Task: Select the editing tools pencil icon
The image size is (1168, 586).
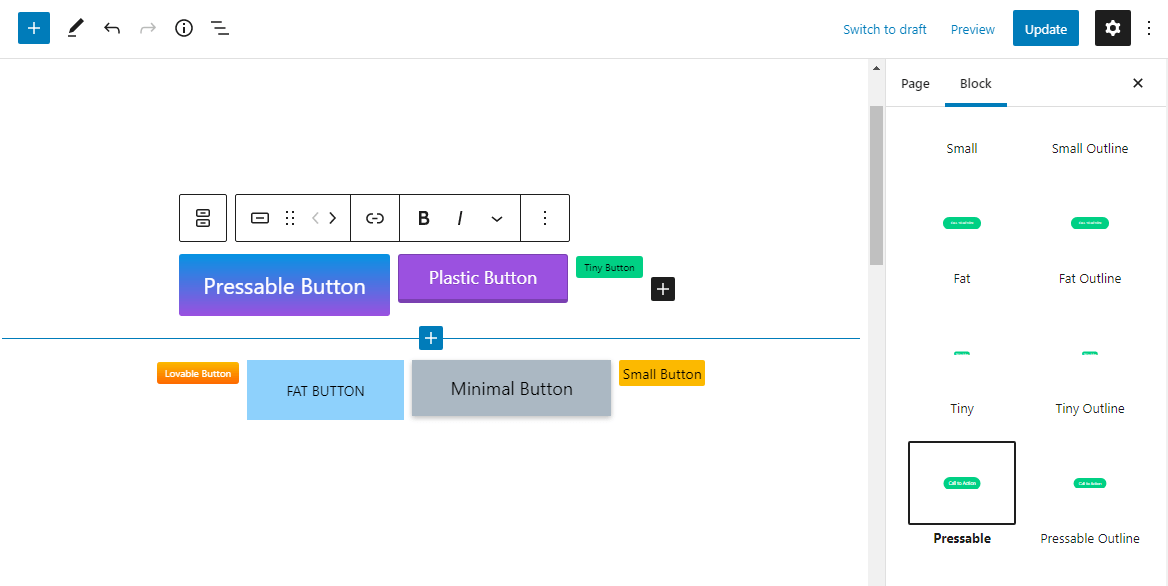Action: coord(74,27)
